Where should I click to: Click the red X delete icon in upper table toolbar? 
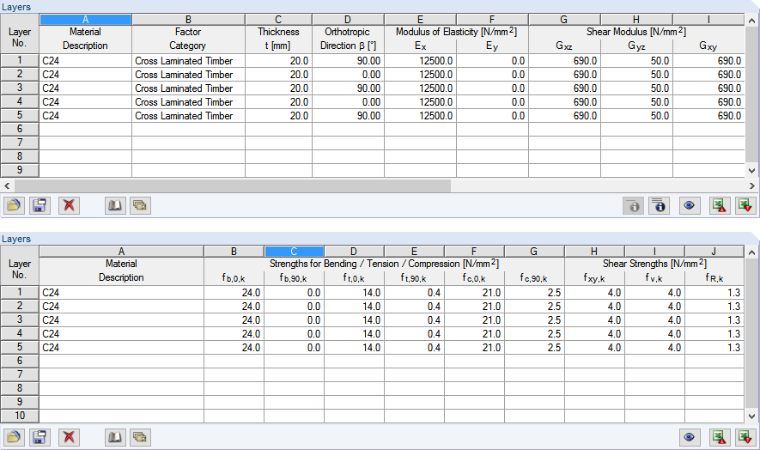(x=69, y=206)
